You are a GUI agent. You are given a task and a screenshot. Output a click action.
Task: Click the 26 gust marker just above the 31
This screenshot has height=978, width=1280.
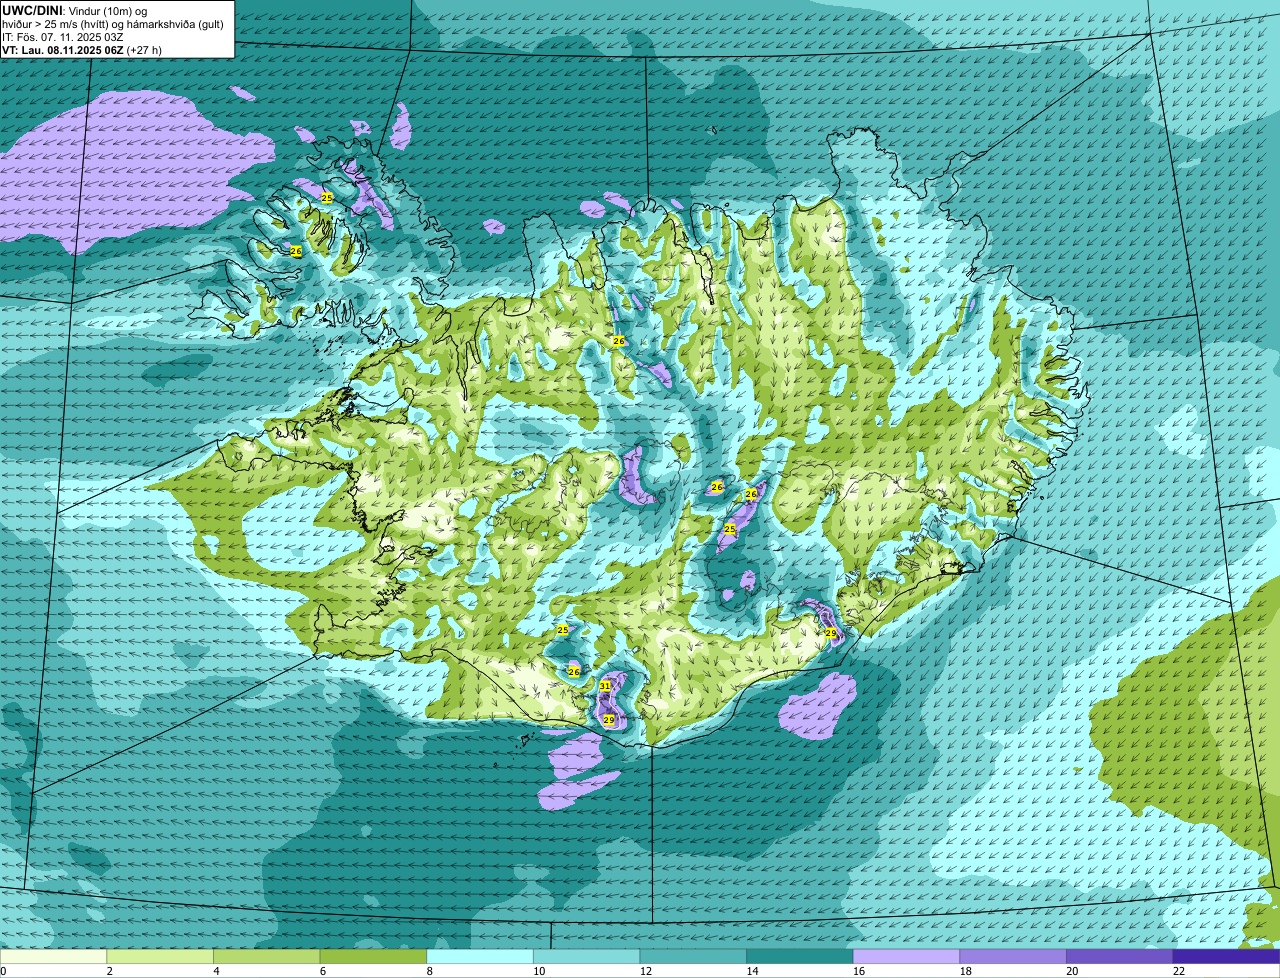574,672
